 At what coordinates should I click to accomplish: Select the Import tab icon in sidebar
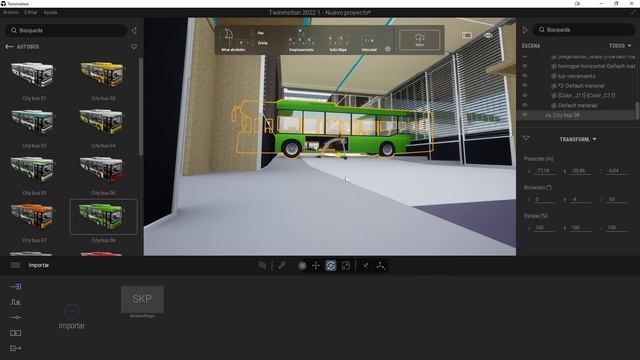16,287
